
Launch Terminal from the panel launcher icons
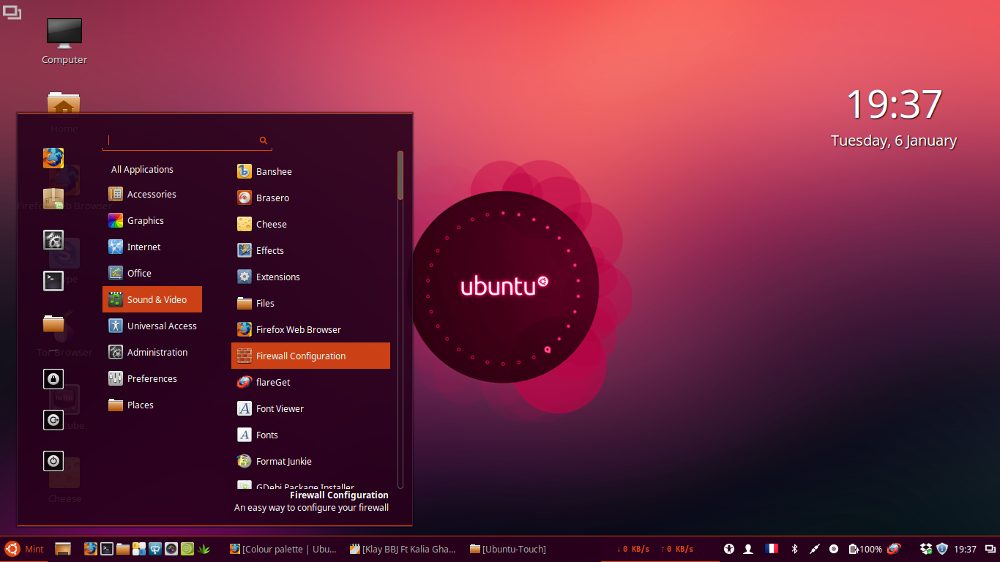[107, 549]
